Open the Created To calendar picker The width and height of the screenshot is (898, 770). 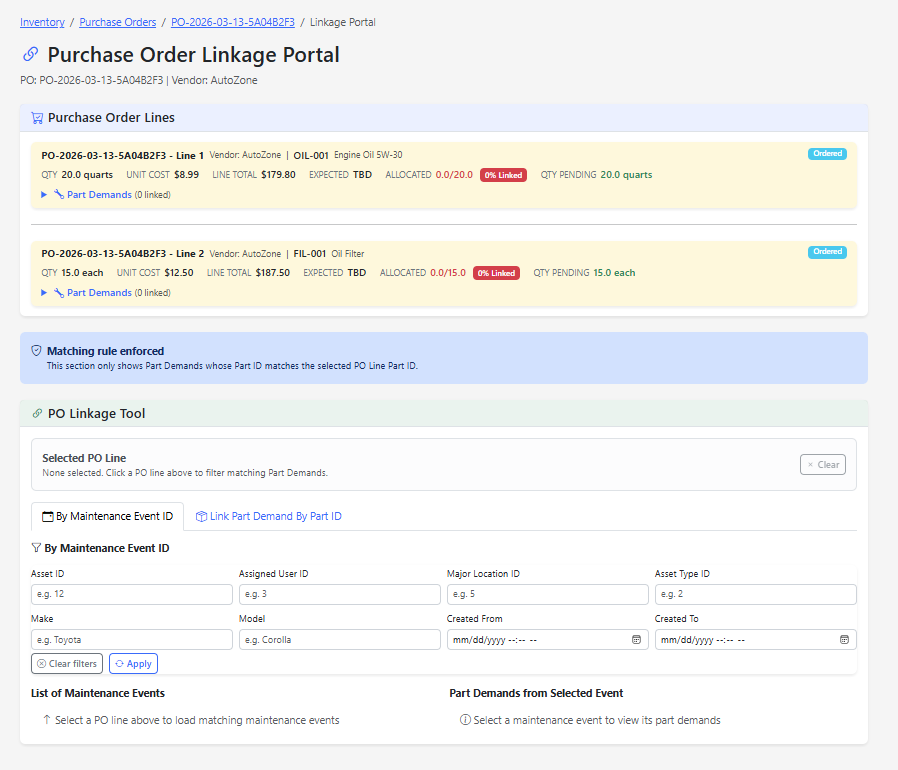pyautogui.click(x=844, y=639)
